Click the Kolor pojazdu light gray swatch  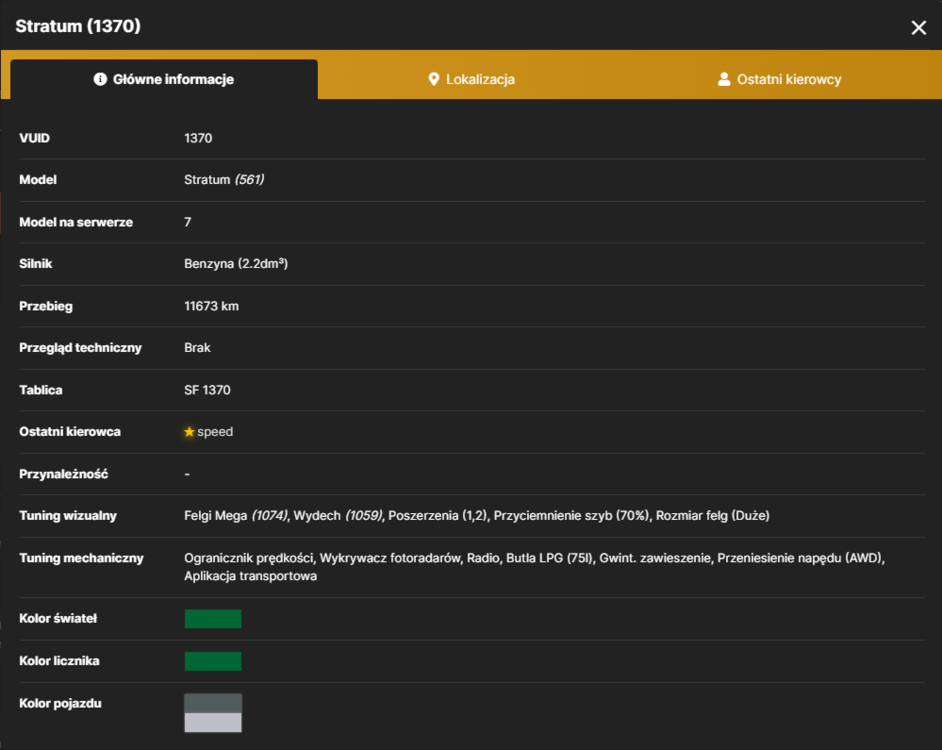[213, 723]
